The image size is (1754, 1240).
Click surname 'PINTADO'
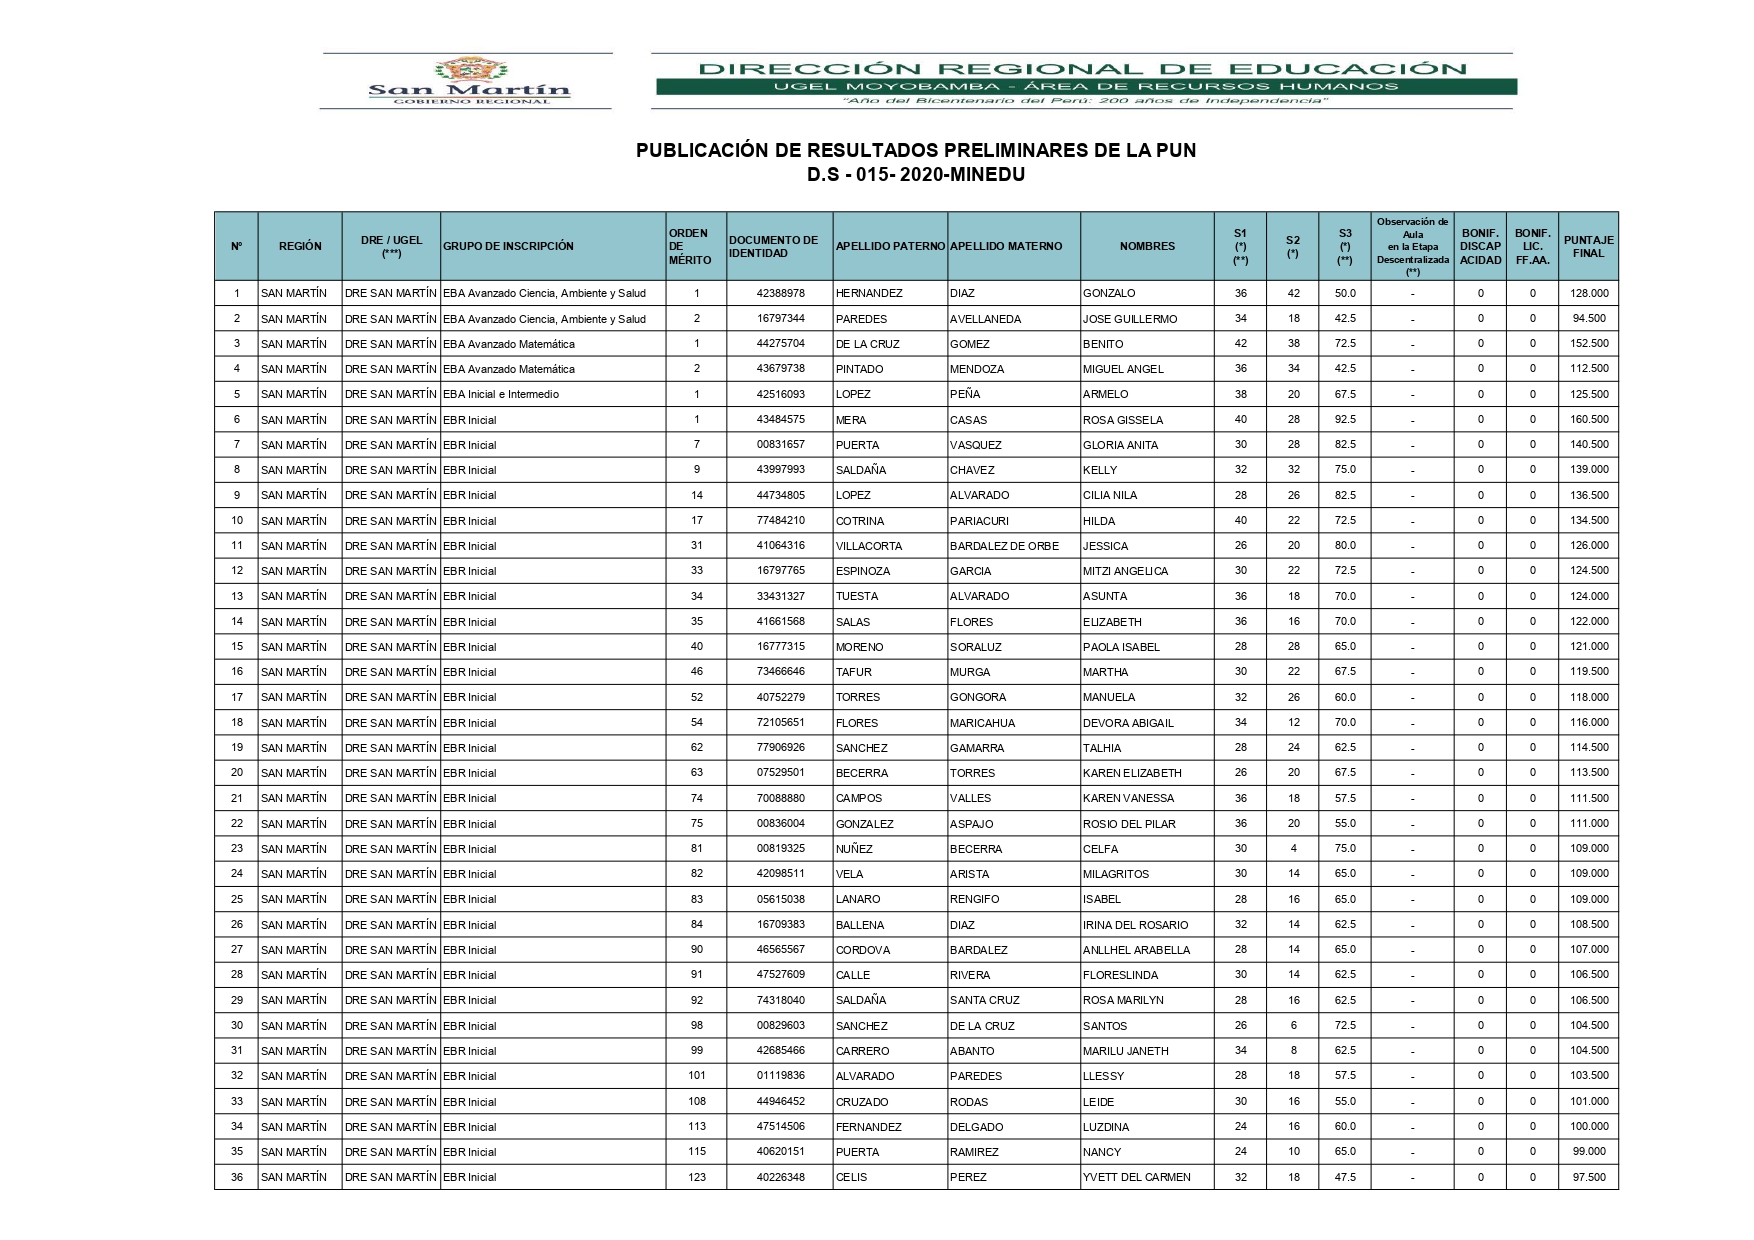pyautogui.click(x=859, y=369)
